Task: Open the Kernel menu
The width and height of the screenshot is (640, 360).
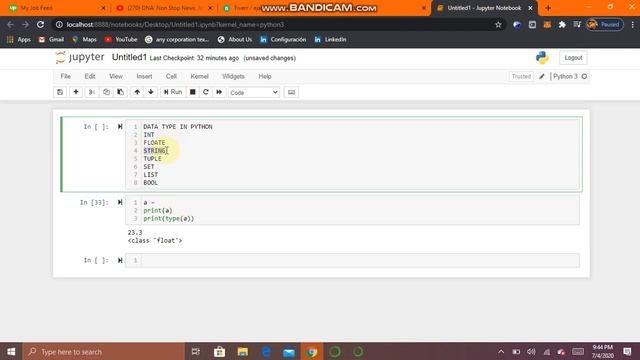Action: (x=199, y=76)
